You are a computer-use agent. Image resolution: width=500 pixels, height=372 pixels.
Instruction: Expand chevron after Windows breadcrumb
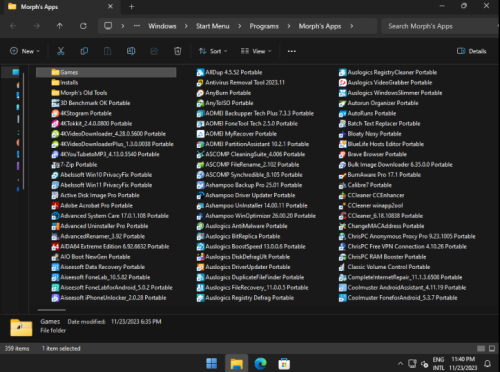(186, 26)
